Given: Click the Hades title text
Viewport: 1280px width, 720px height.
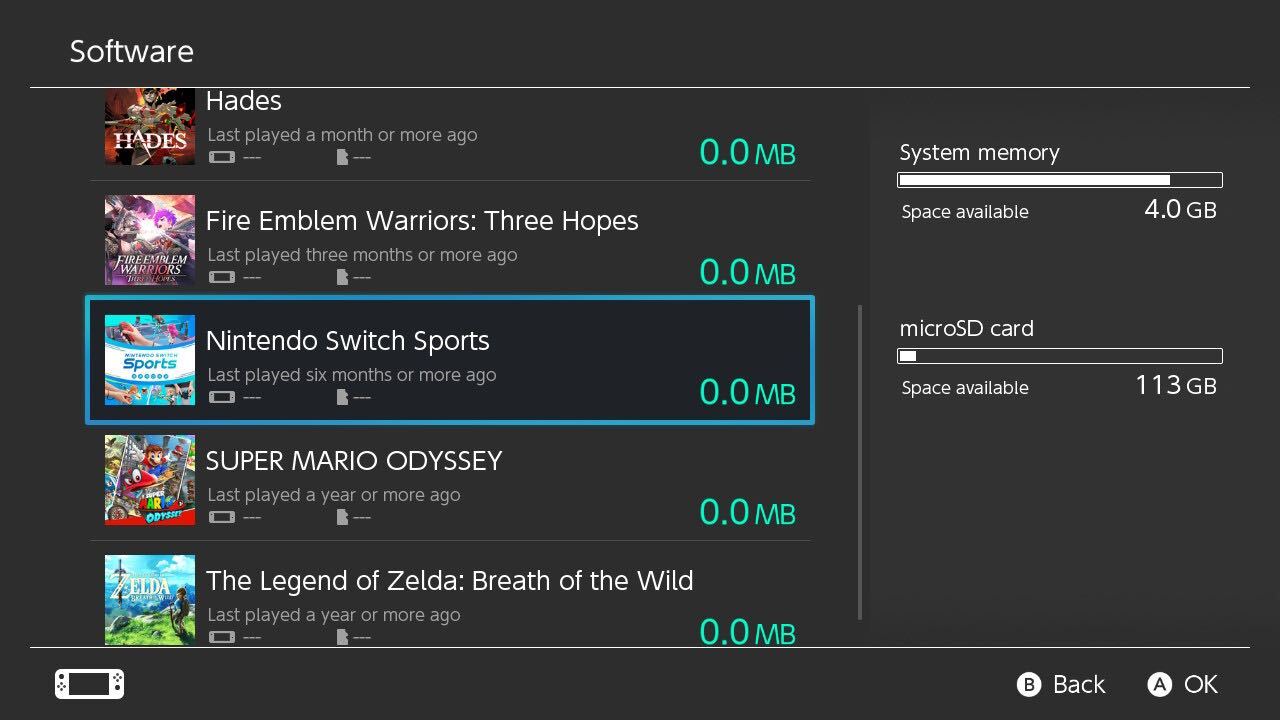Looking at the screenshot, I should (243, 101).
